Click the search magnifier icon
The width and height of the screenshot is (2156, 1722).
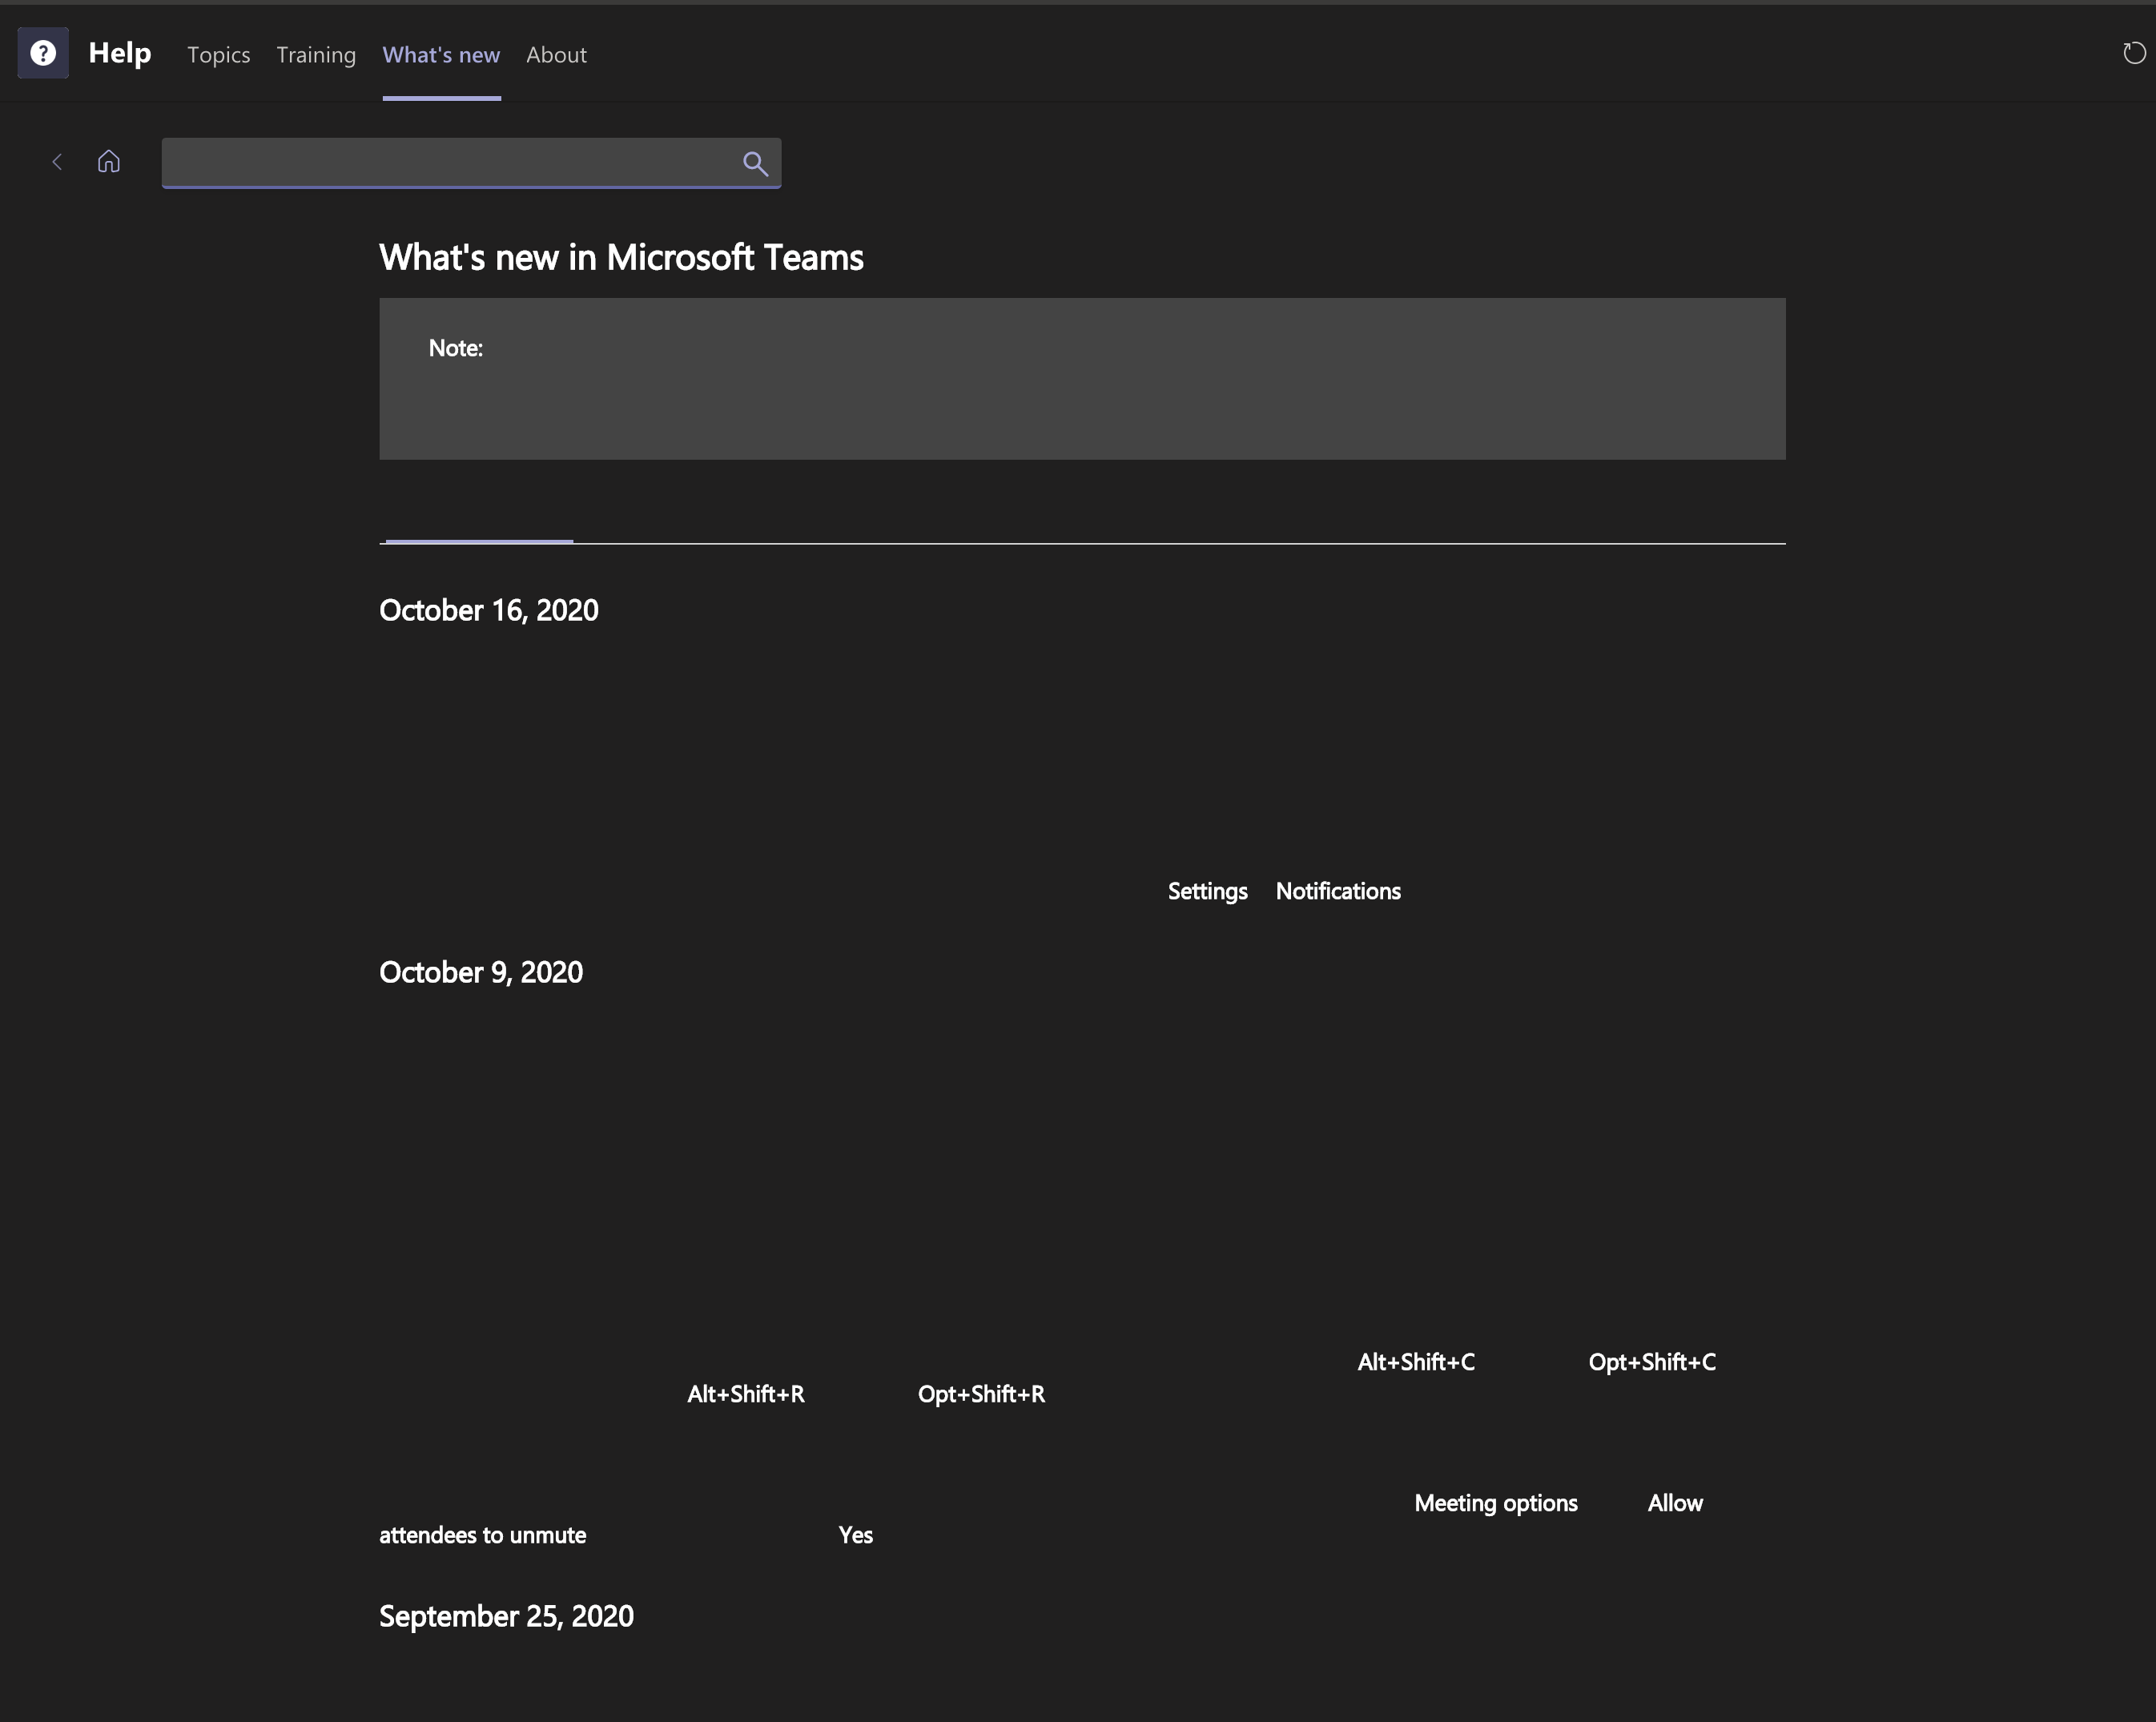click(x=755, y=163)
